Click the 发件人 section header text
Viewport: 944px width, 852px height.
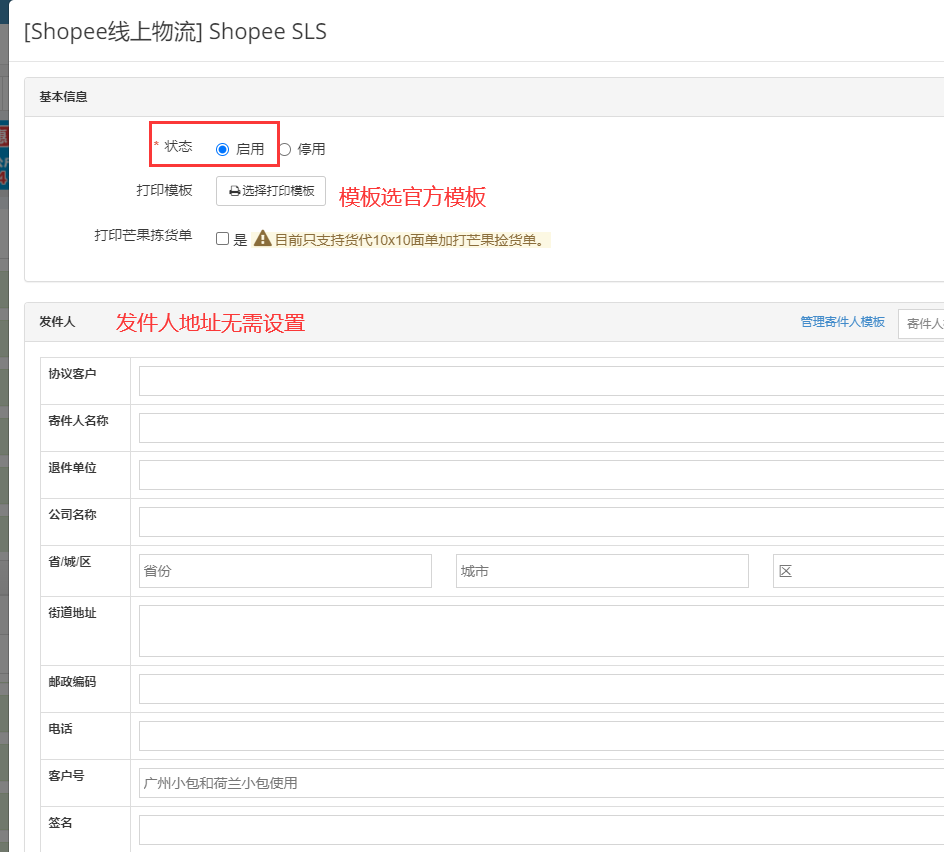click(57, 322)
